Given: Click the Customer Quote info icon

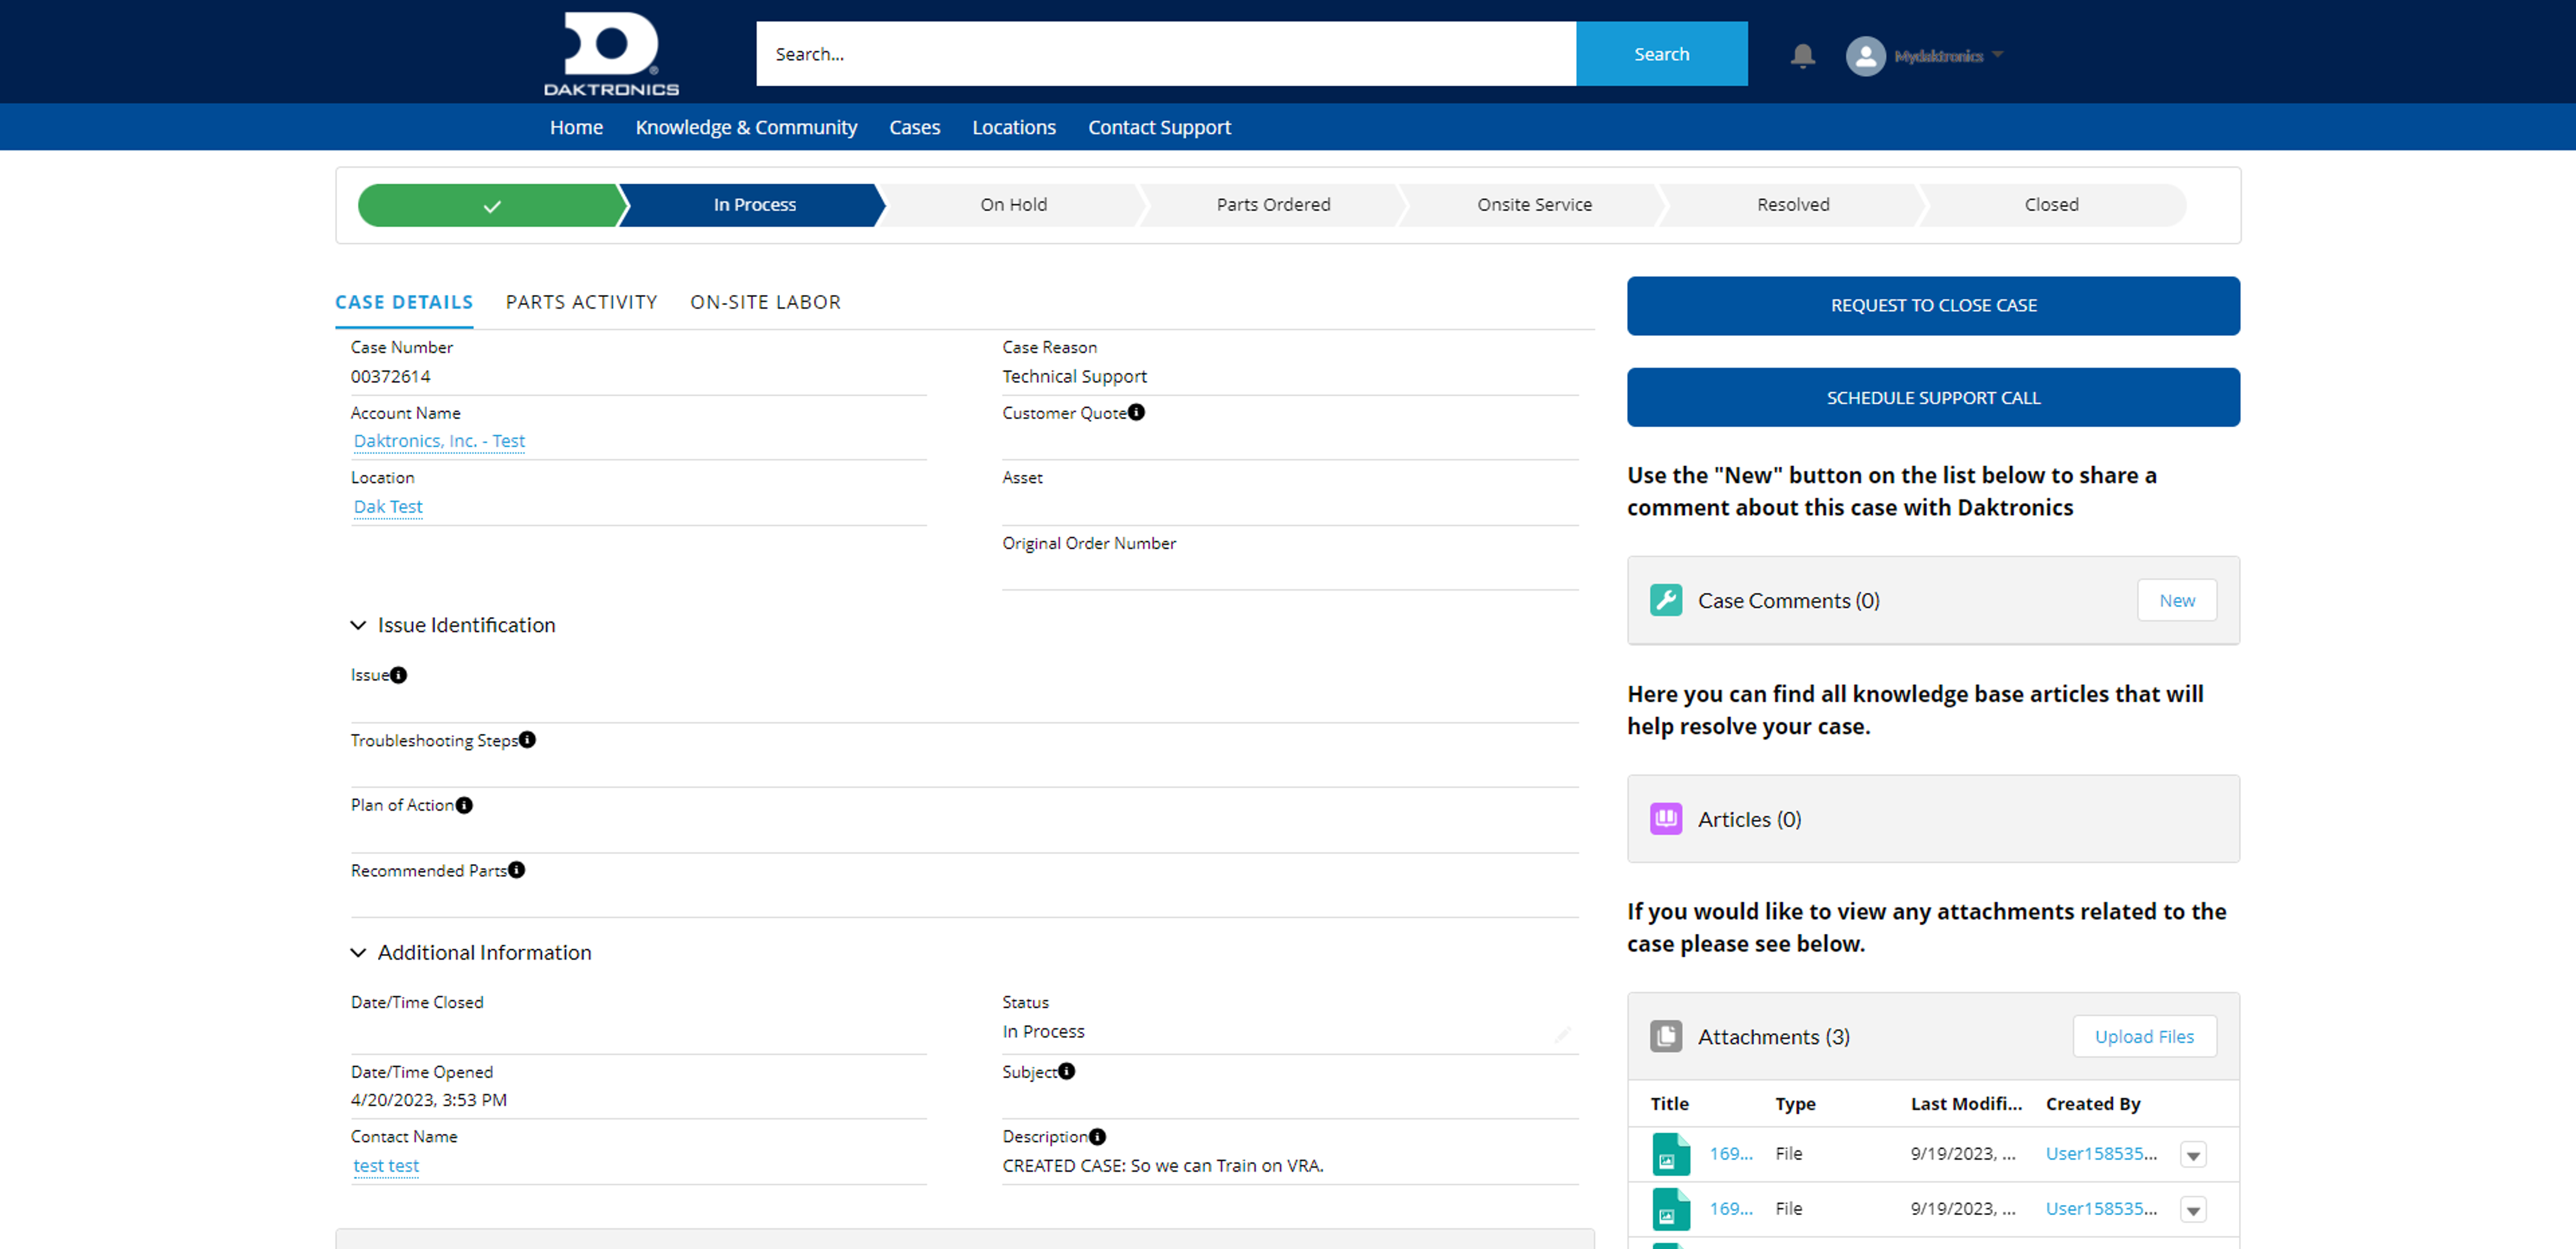Looking at the screenshot, I should (1136, 412).
